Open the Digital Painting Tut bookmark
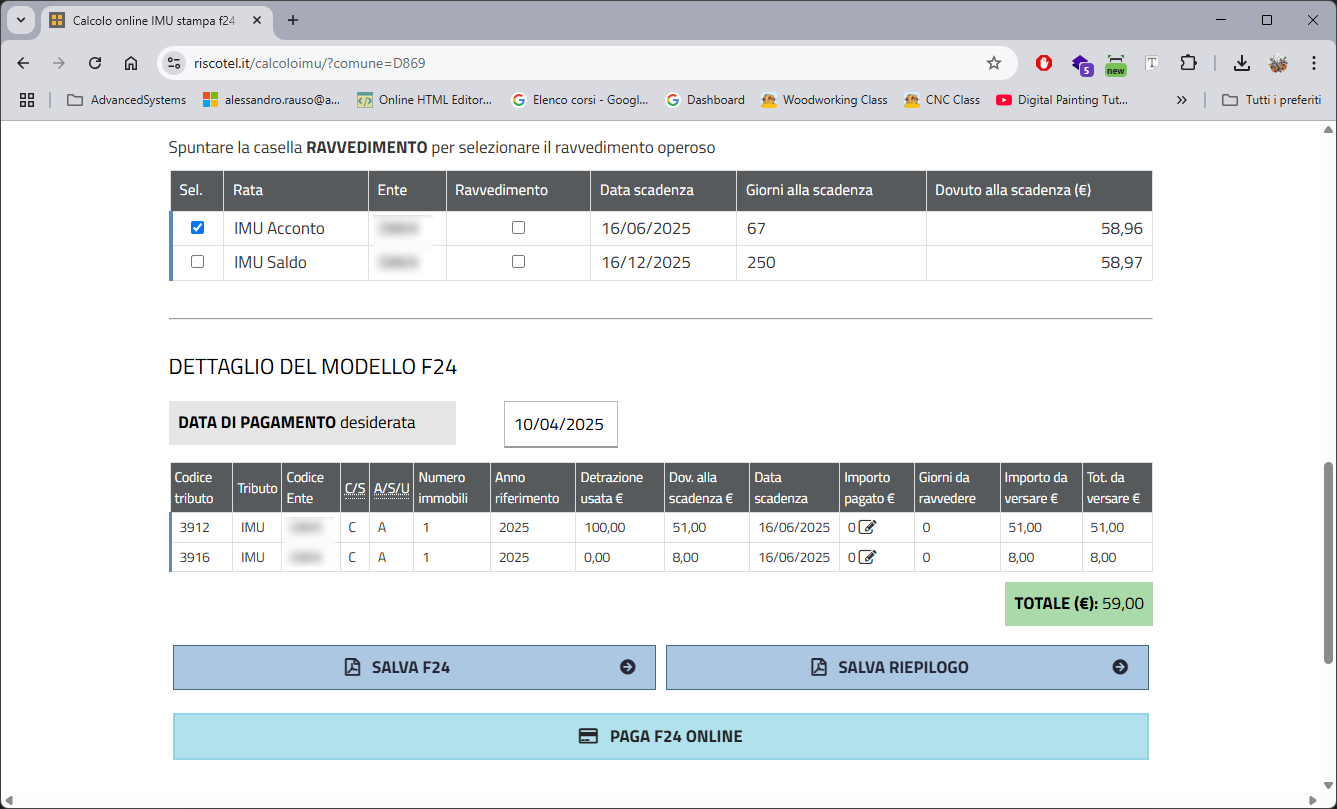This screenshot has width=1337, height=809. coord(1062,100)
